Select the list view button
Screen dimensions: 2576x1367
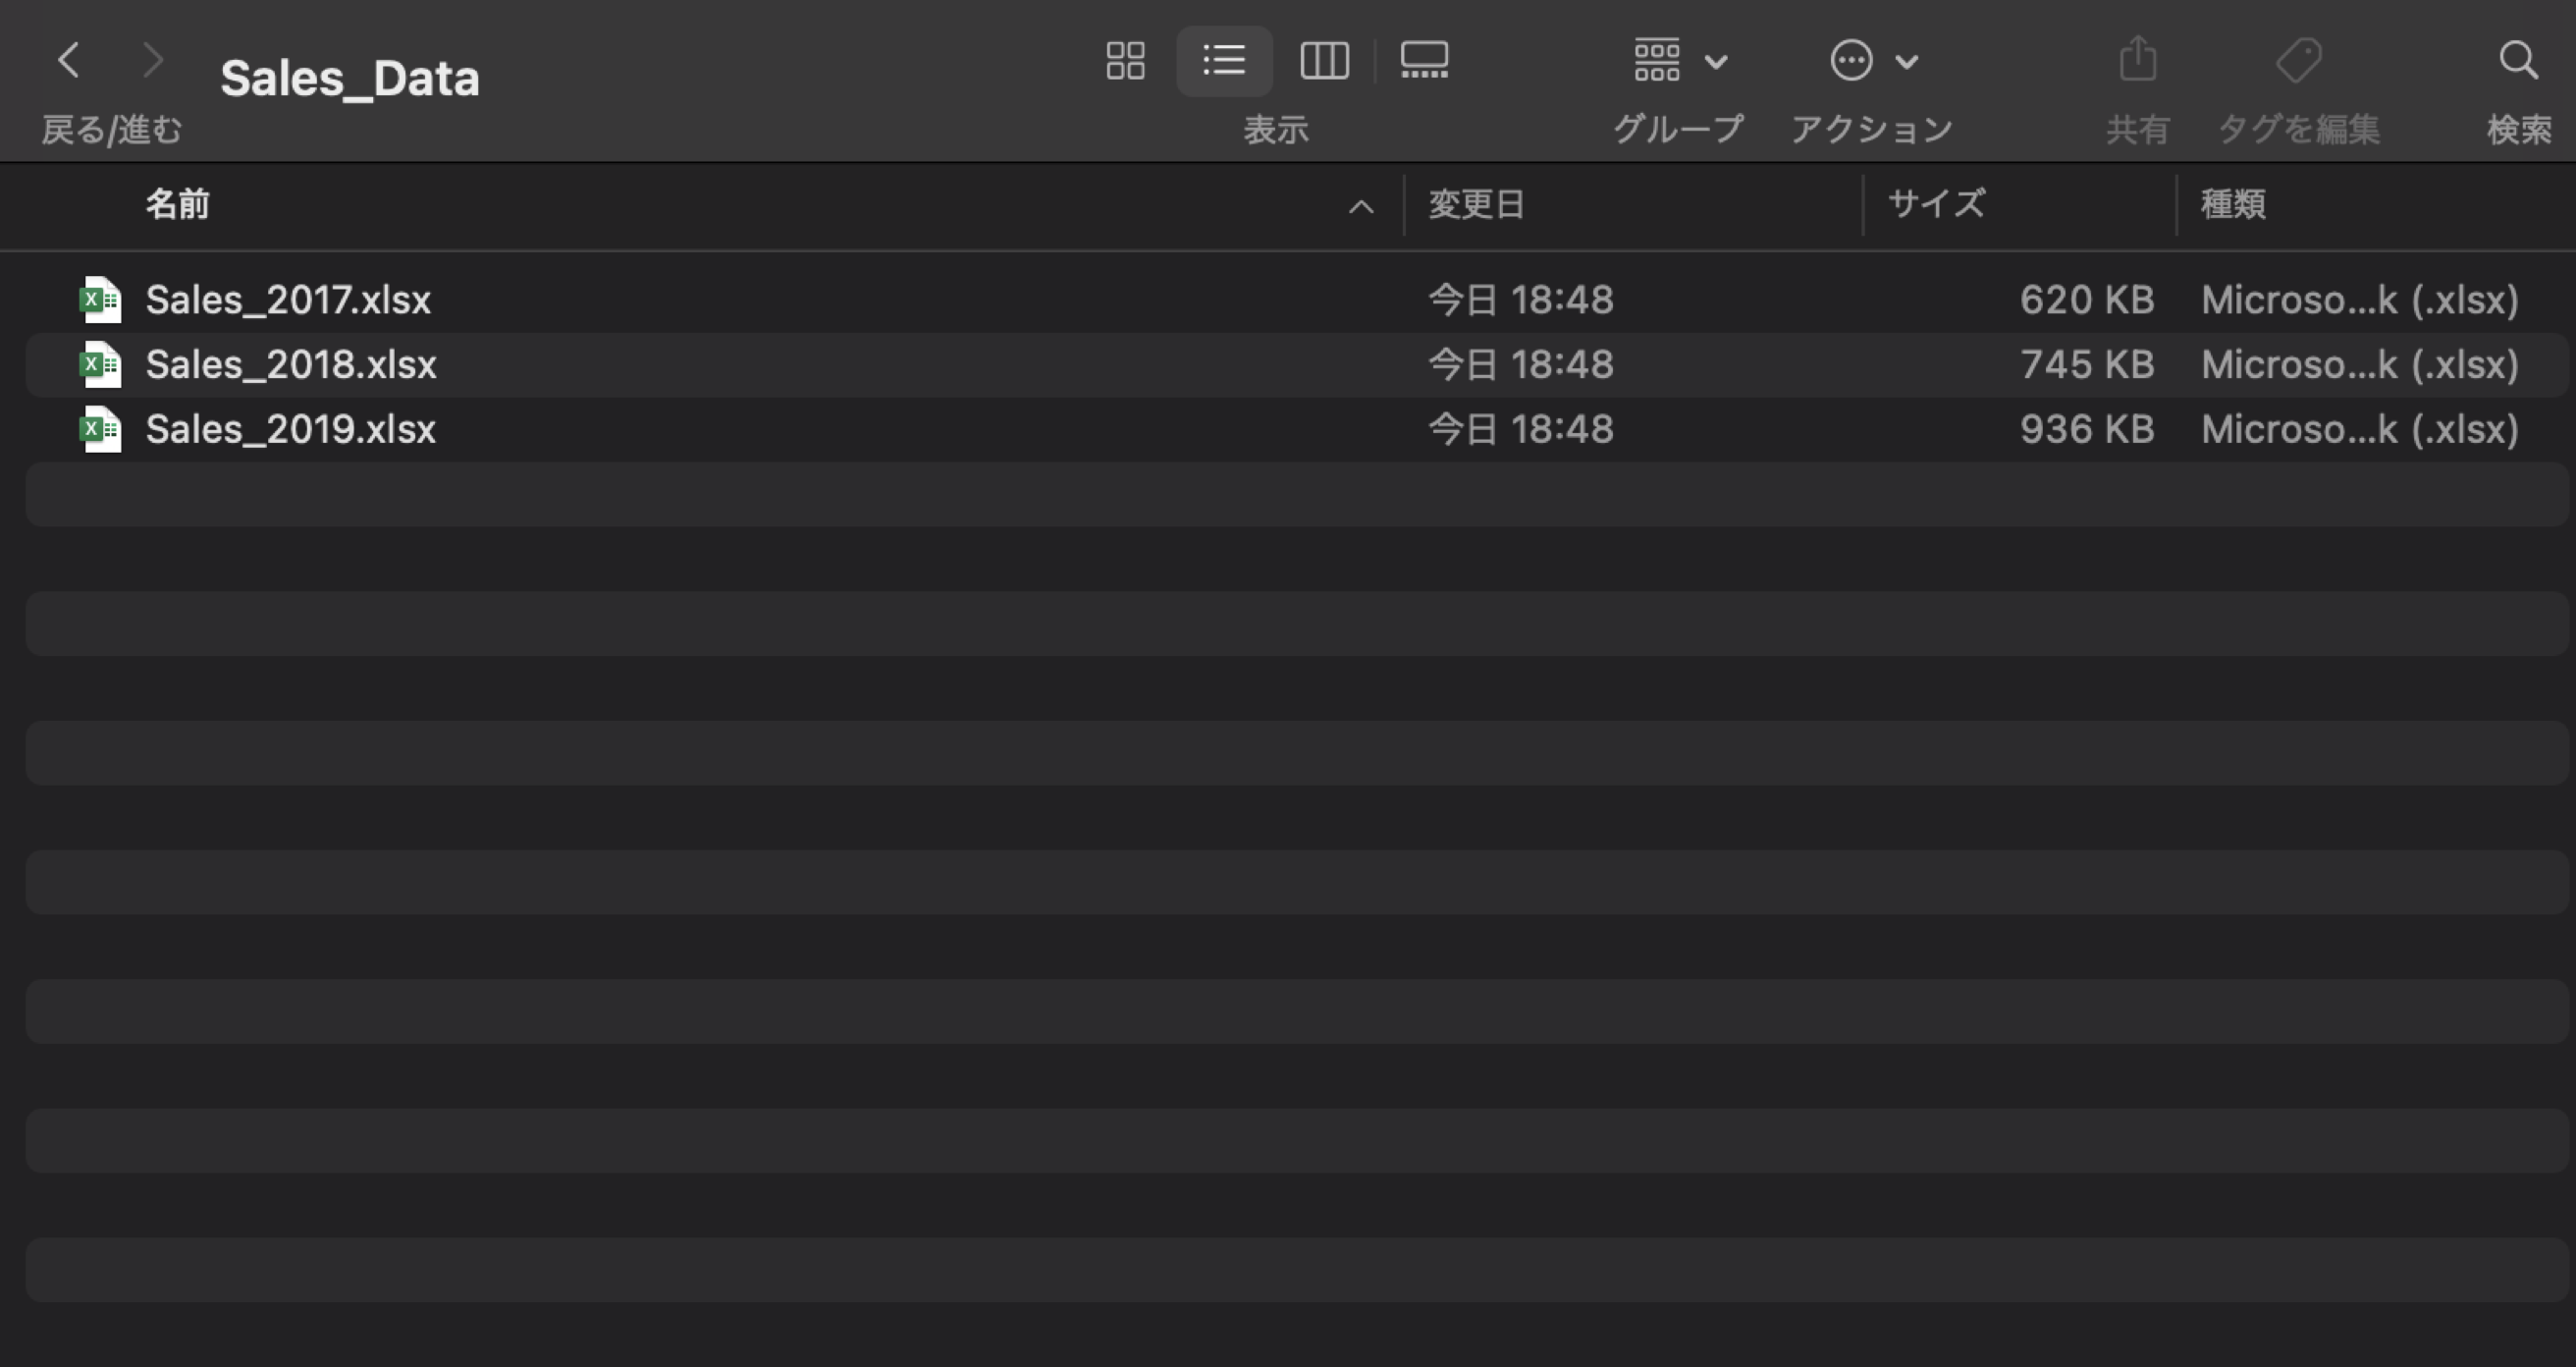click(1224, 60)
